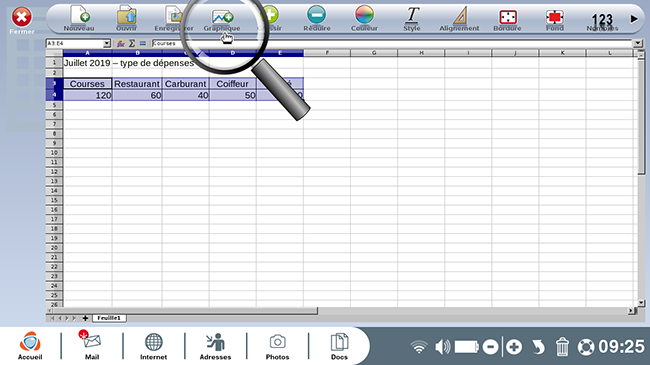Check the battery indicator
The height and width of the screenshot is (365, 650).
[x=467, y=347]
